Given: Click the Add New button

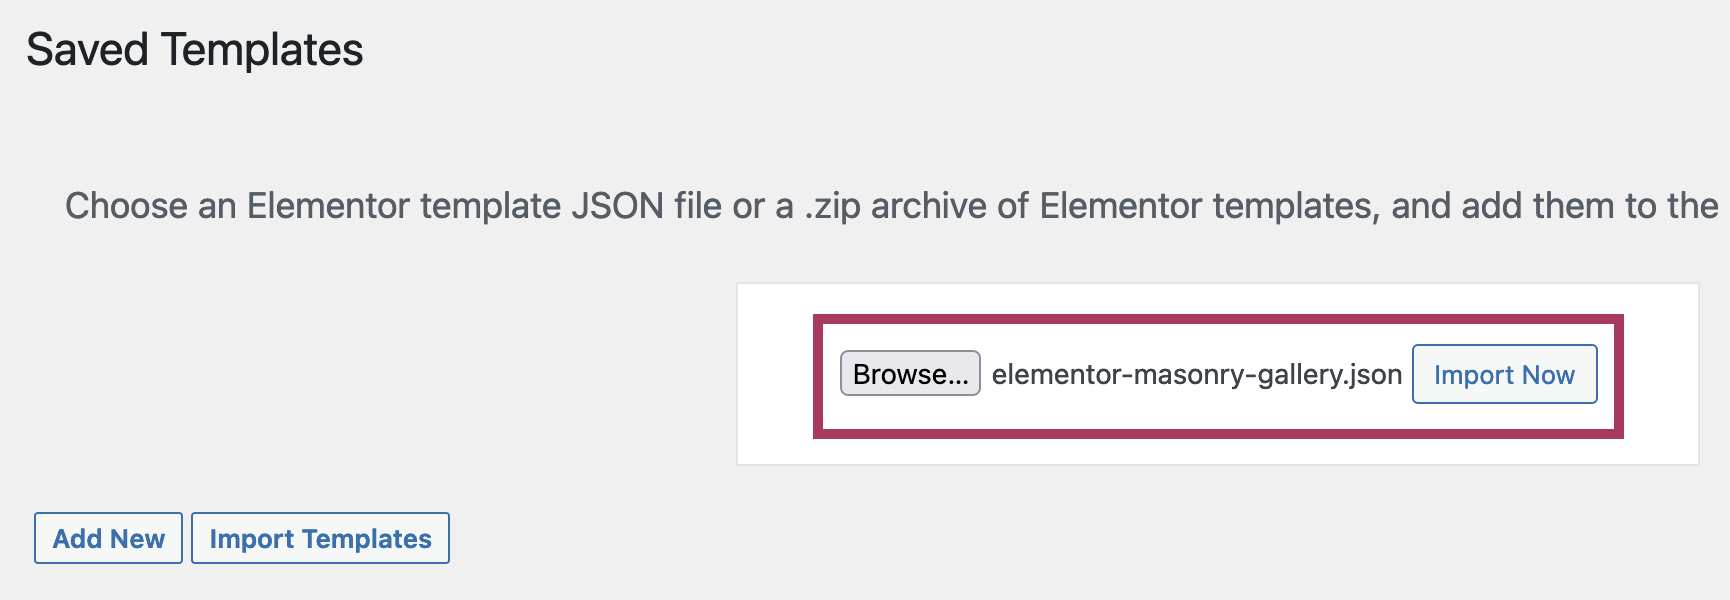Looking at the screenshot, I should point(108,538).
